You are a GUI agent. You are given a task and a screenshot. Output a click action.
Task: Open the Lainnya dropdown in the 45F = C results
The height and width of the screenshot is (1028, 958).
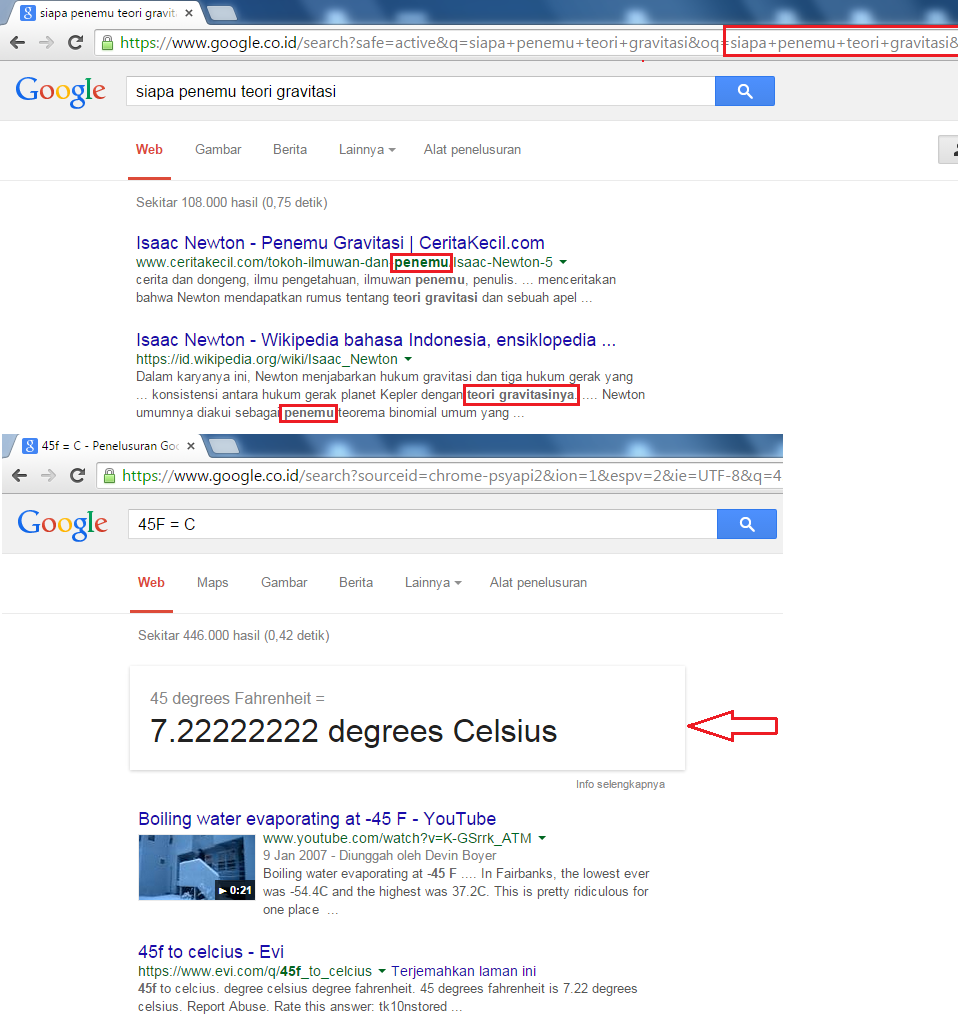click(x=433, y=582)
